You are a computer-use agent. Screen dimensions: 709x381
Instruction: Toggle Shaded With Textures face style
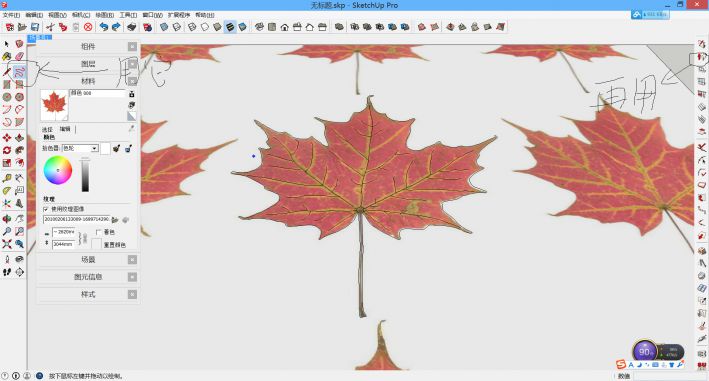[x=230, y=27]
